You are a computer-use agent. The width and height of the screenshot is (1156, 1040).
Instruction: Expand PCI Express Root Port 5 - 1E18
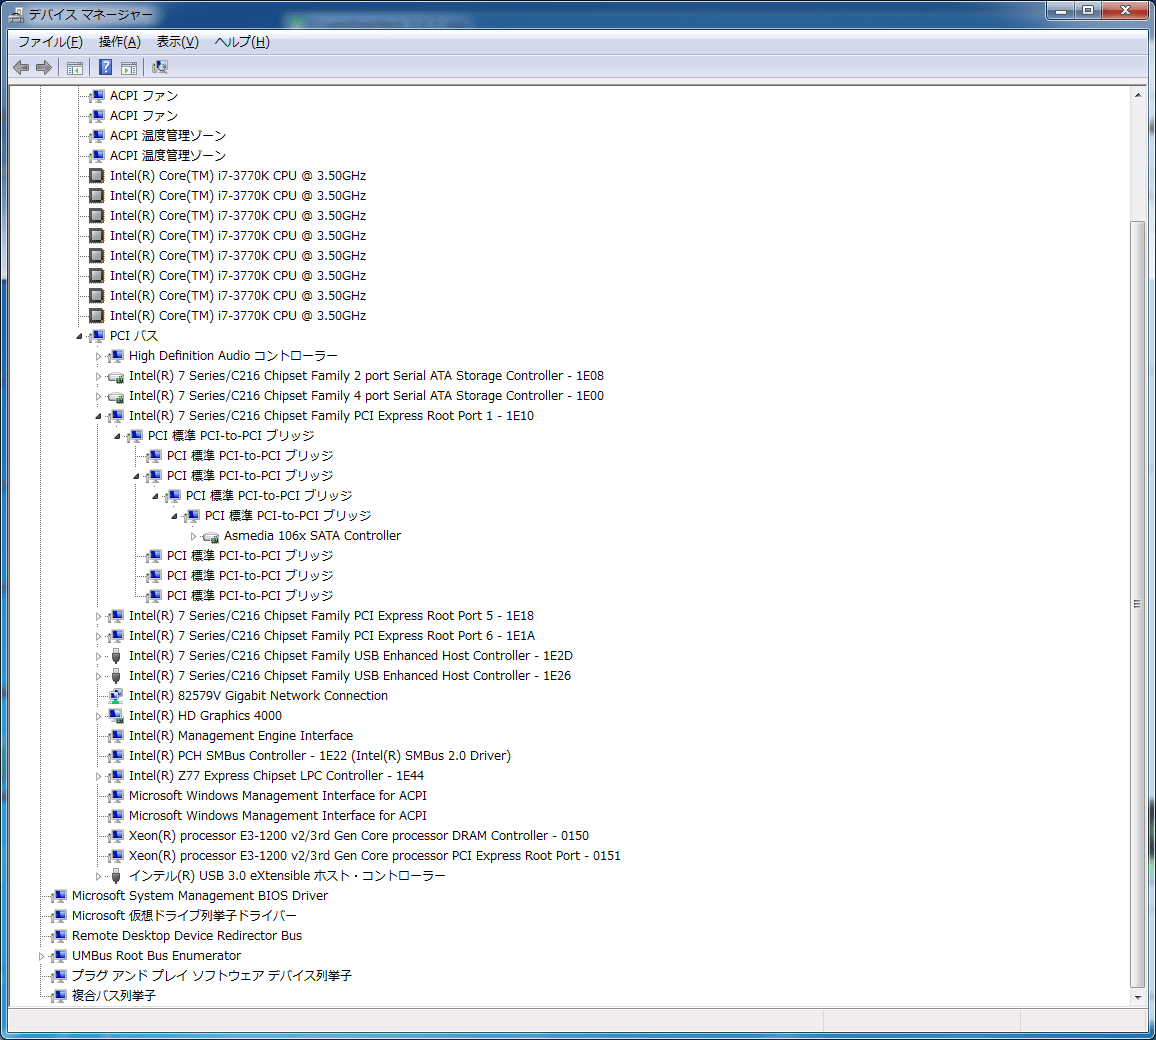98,616
